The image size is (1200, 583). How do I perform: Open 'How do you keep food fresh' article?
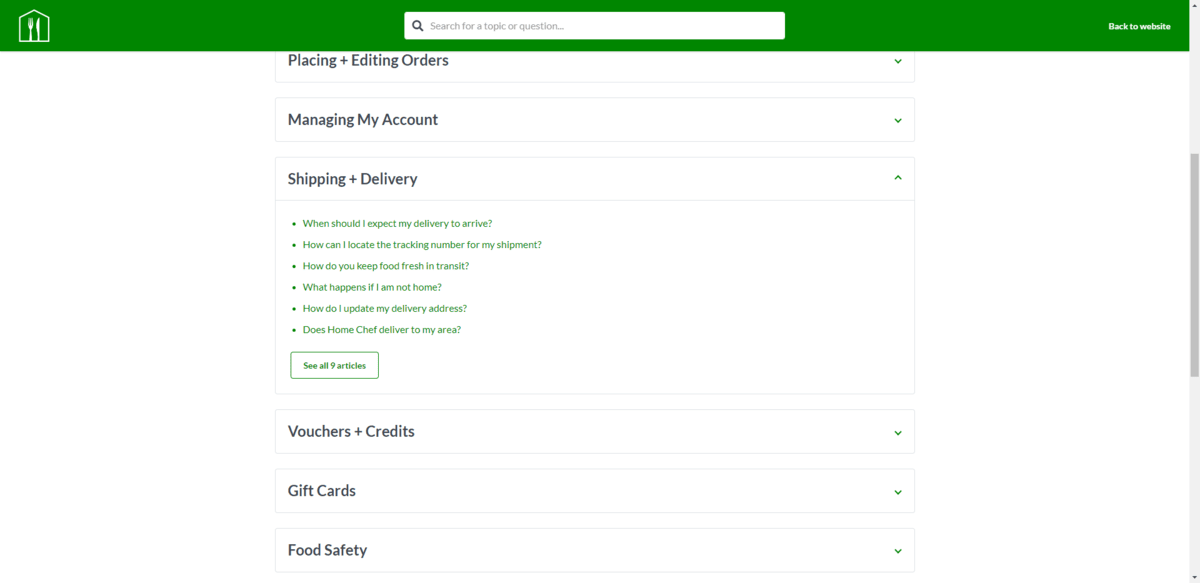coord(386,266)
